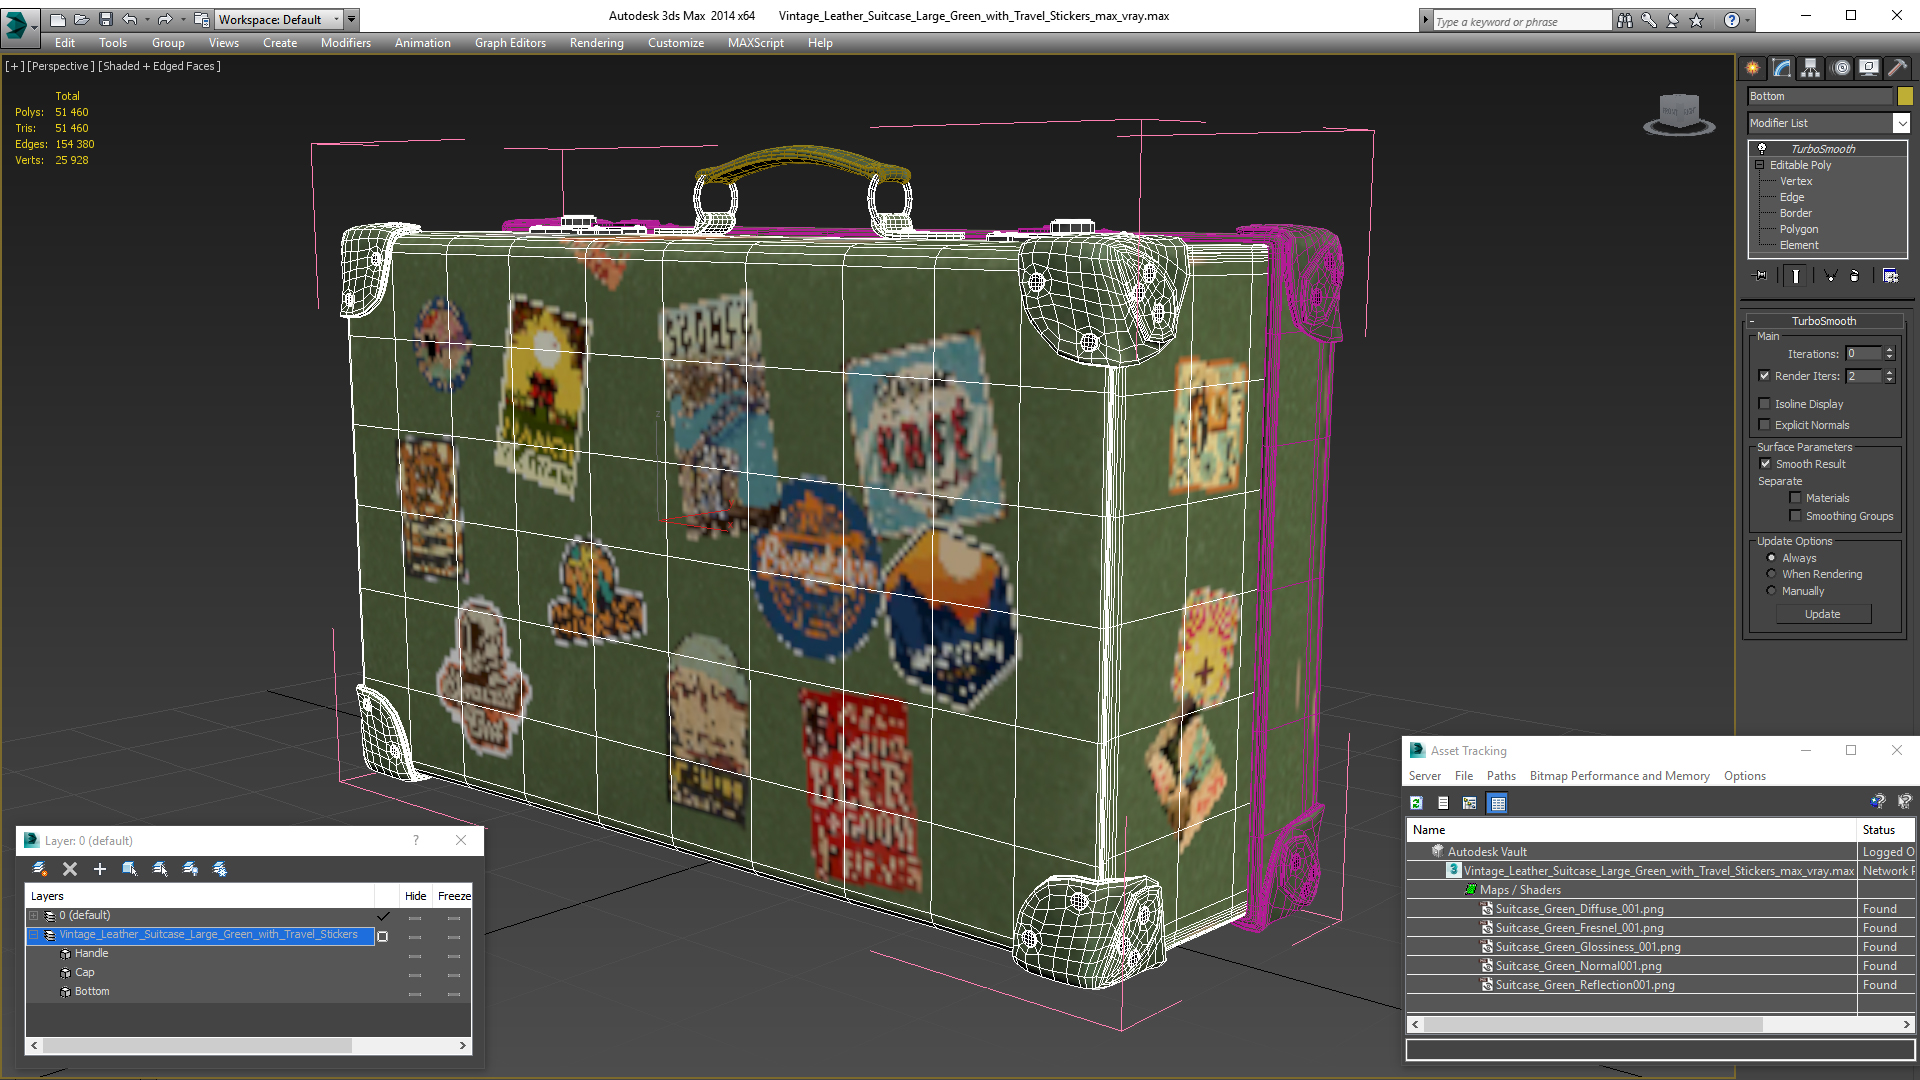The image size is (1920, 1080).
Task: Click Layer dialog horizontal scrollbar
Action: coord(197,1045)
